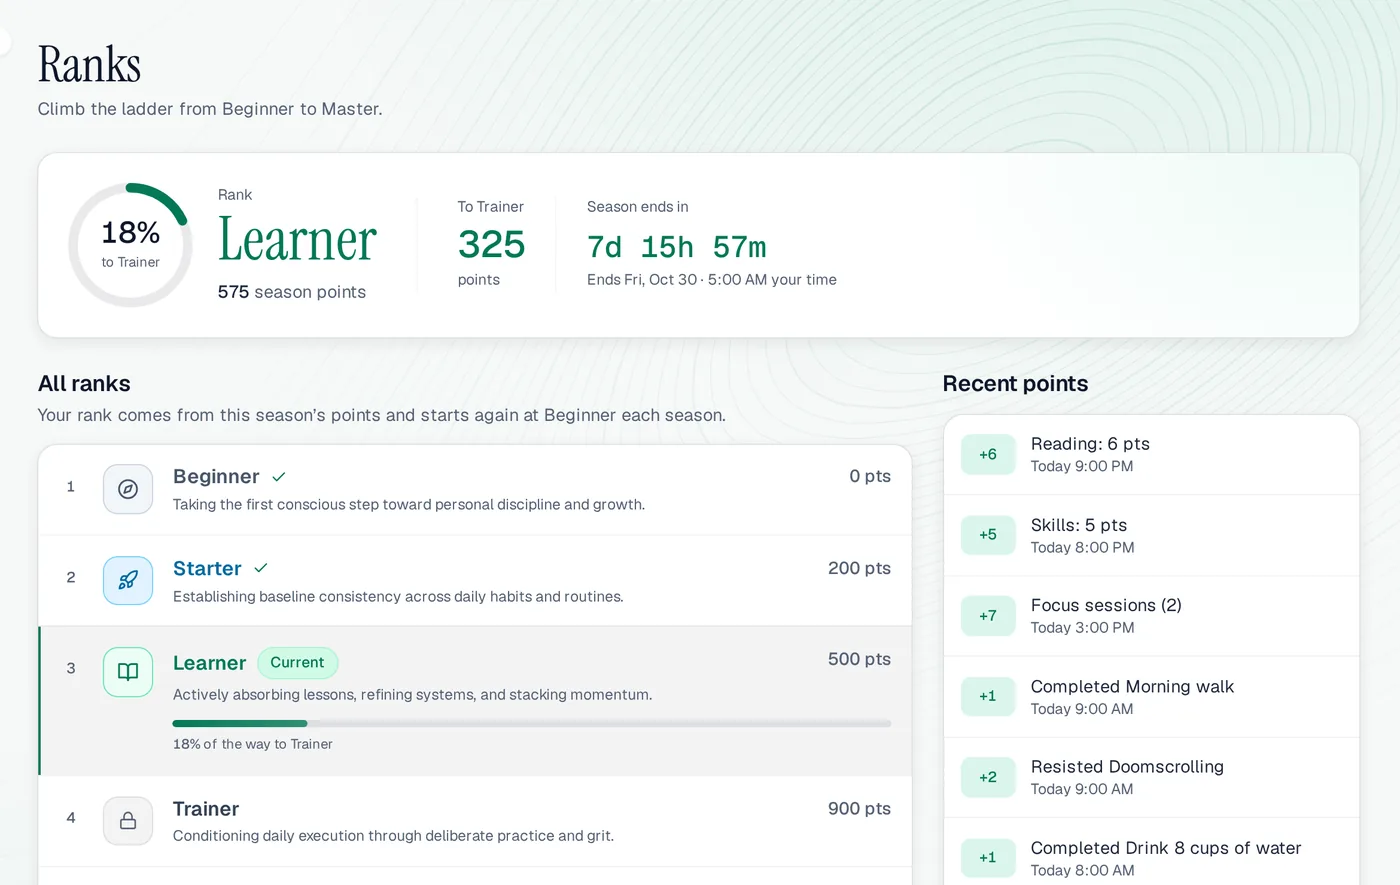
Task: Click the '325' points to Trainer value
Action: (x=491, y=244)
